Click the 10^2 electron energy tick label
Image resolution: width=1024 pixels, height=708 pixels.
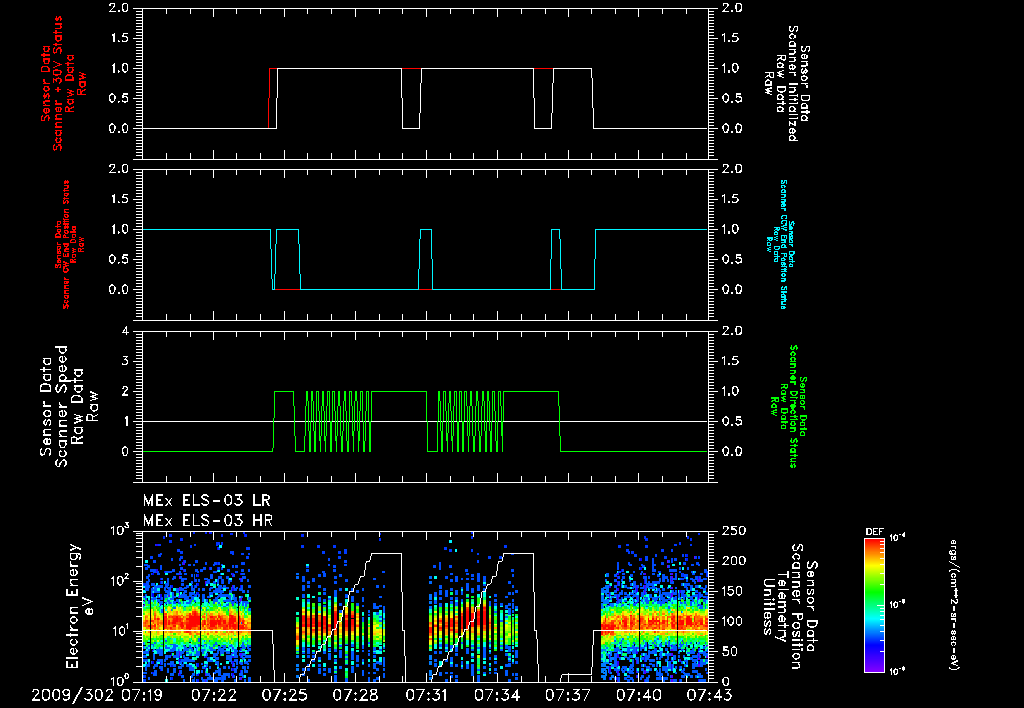(x=120, y=581)
